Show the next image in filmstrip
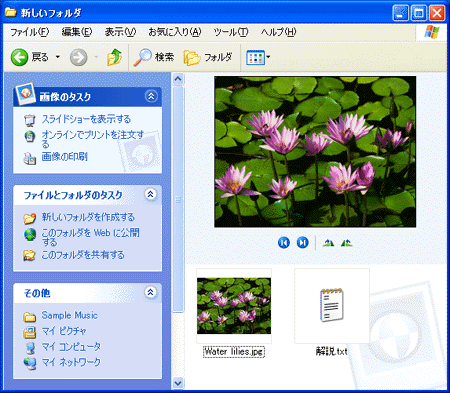The height and width of the screenshot is (393, 450). click(x=302, y=242)
